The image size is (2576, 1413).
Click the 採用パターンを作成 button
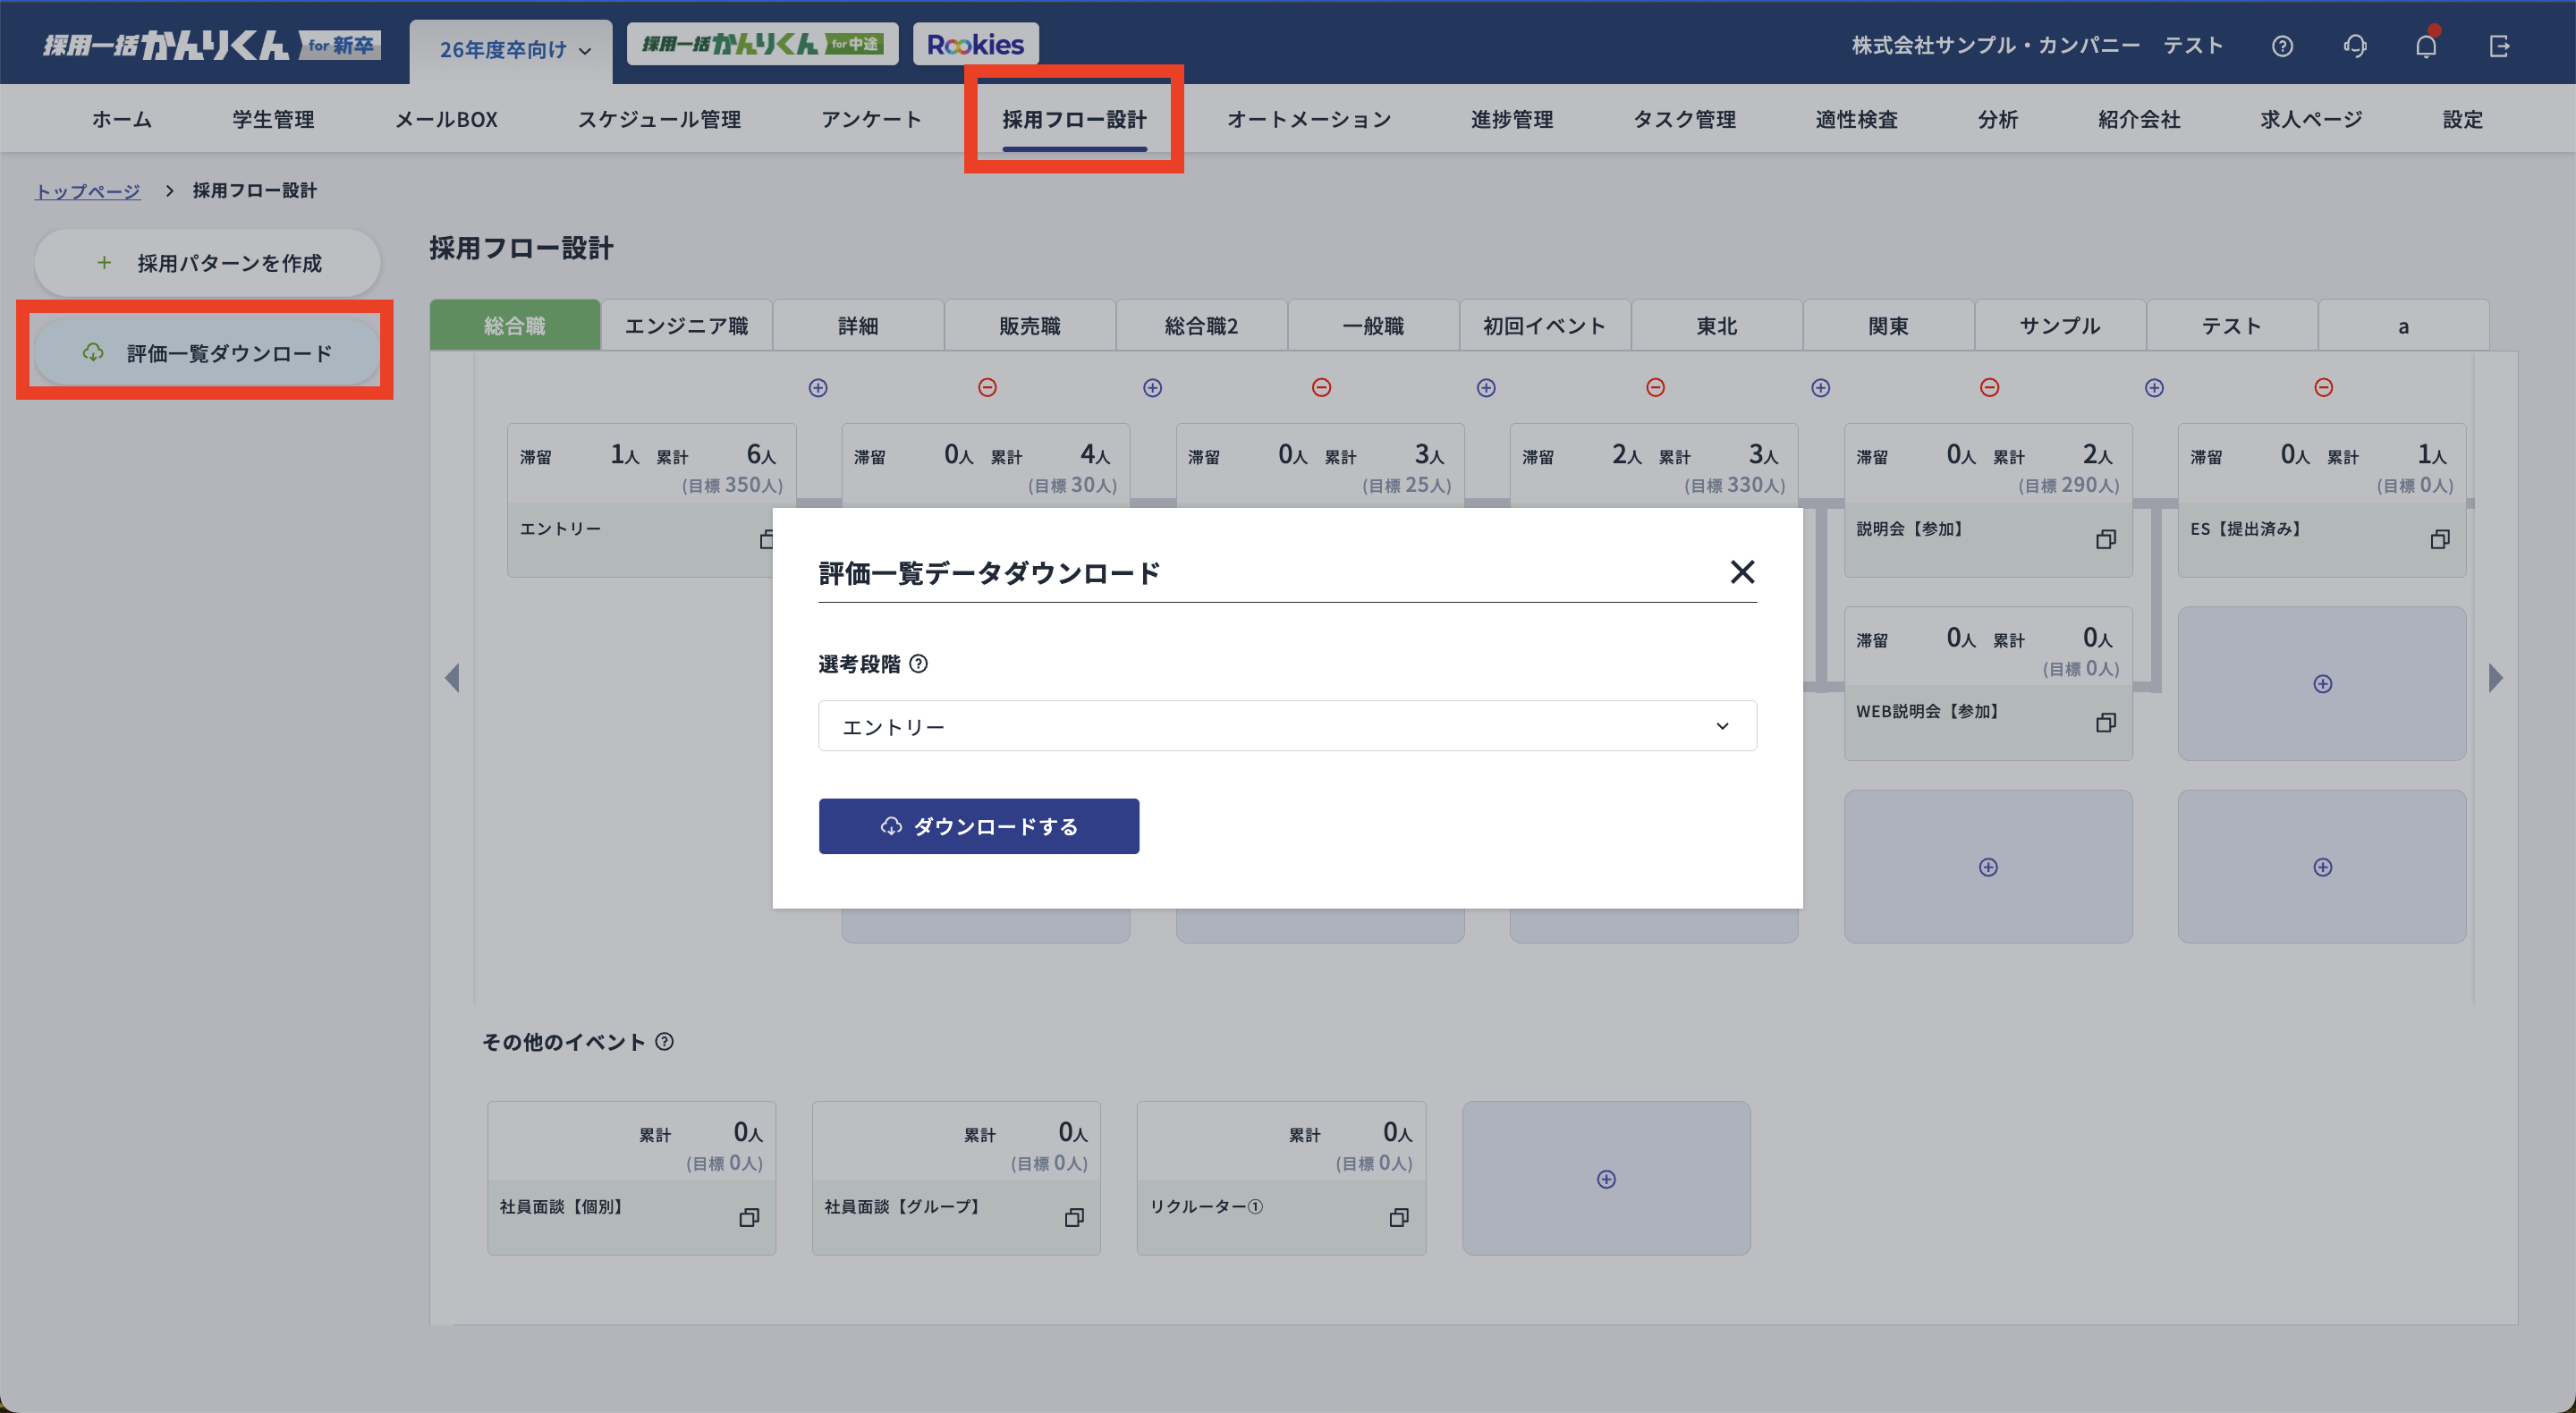tap(207, 262)
